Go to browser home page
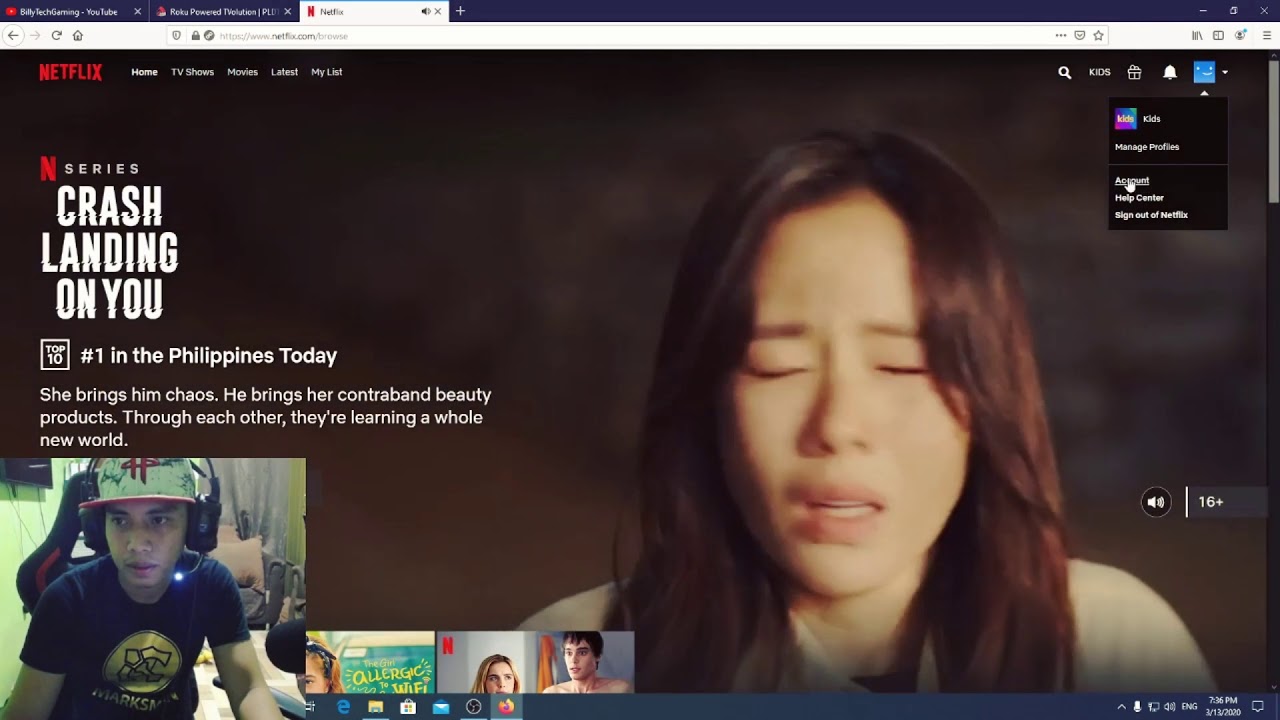The width and height of the screenshot is (1280, 720). pyautogui.click(x=78, y=35)
